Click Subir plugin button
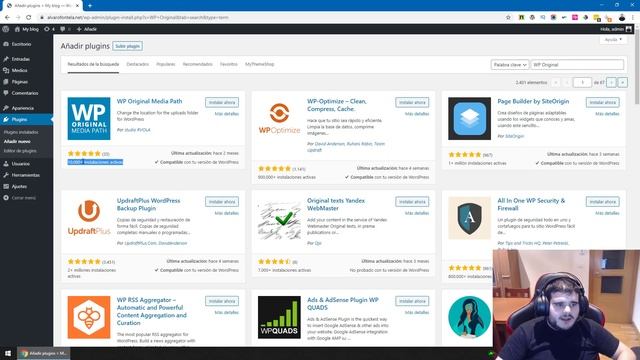Image resolution: width=640 pixels, height=360 pixels. pos(127,46)
